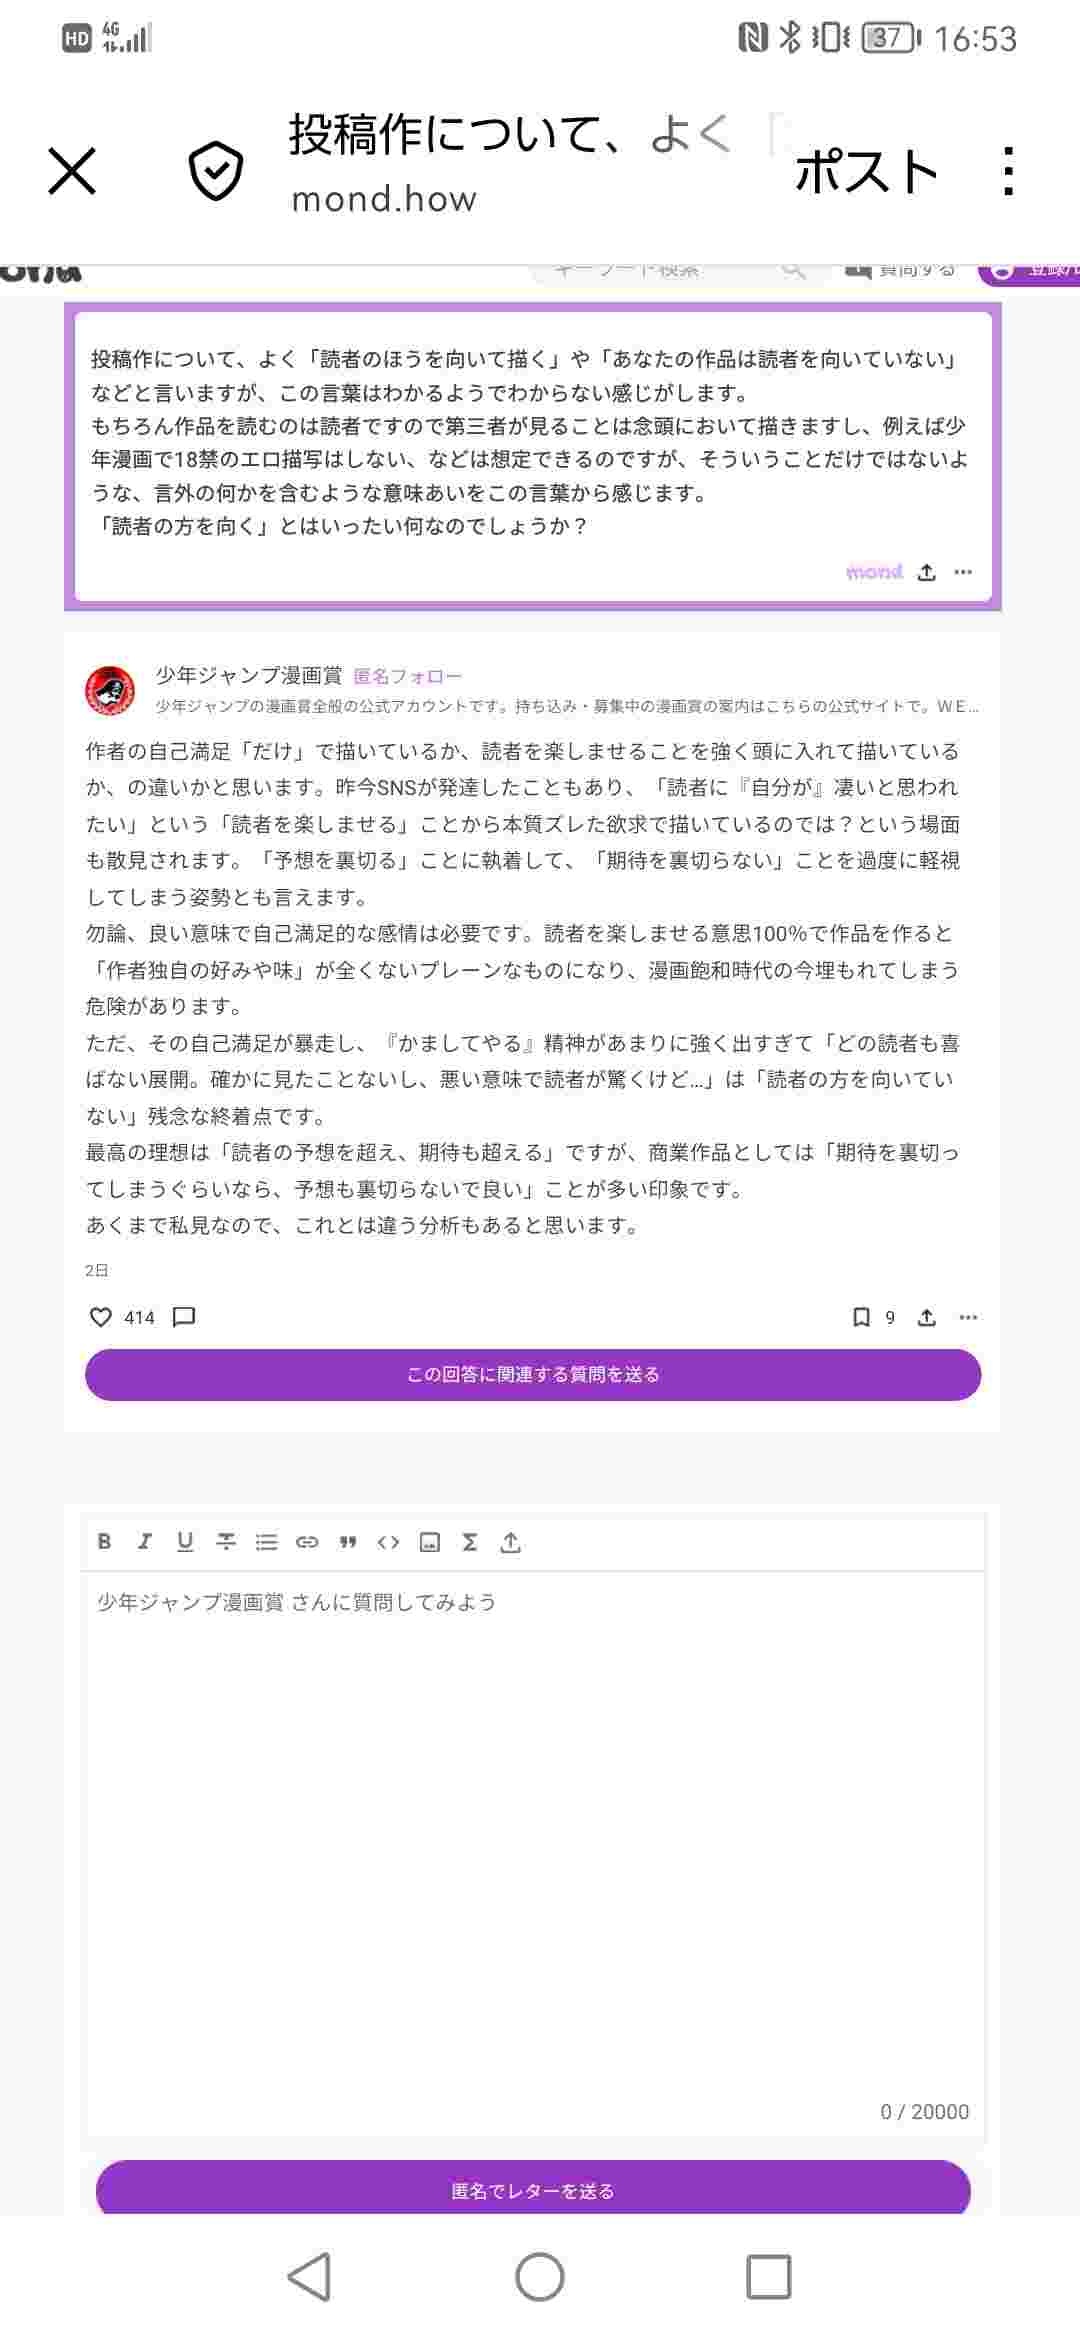Toggle underline formatting in the editor
Screen dimensions: 1080x2340
185,1541
